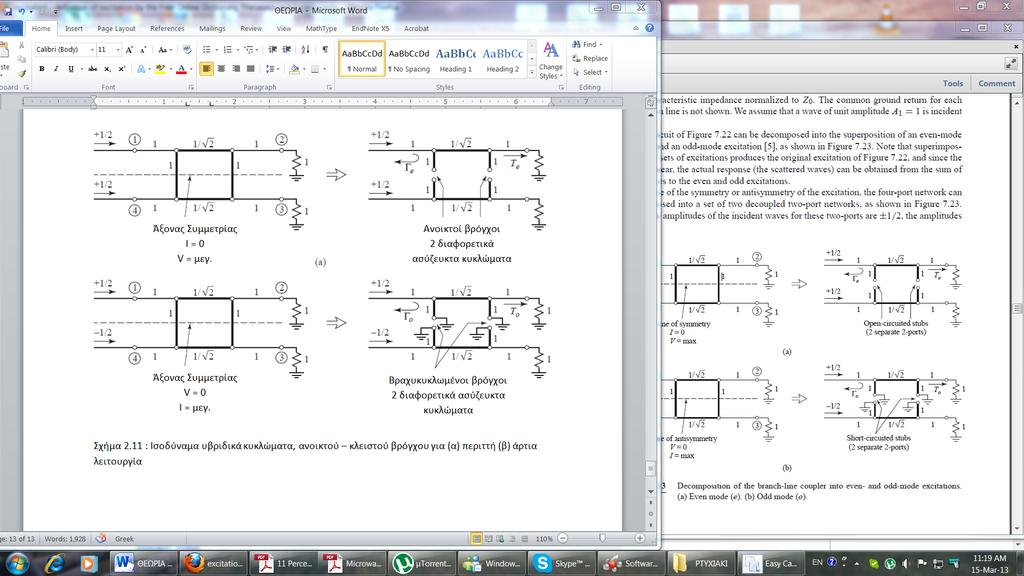Click Numbering list icon
The image size is (1024, 576).
click(228, 50)
